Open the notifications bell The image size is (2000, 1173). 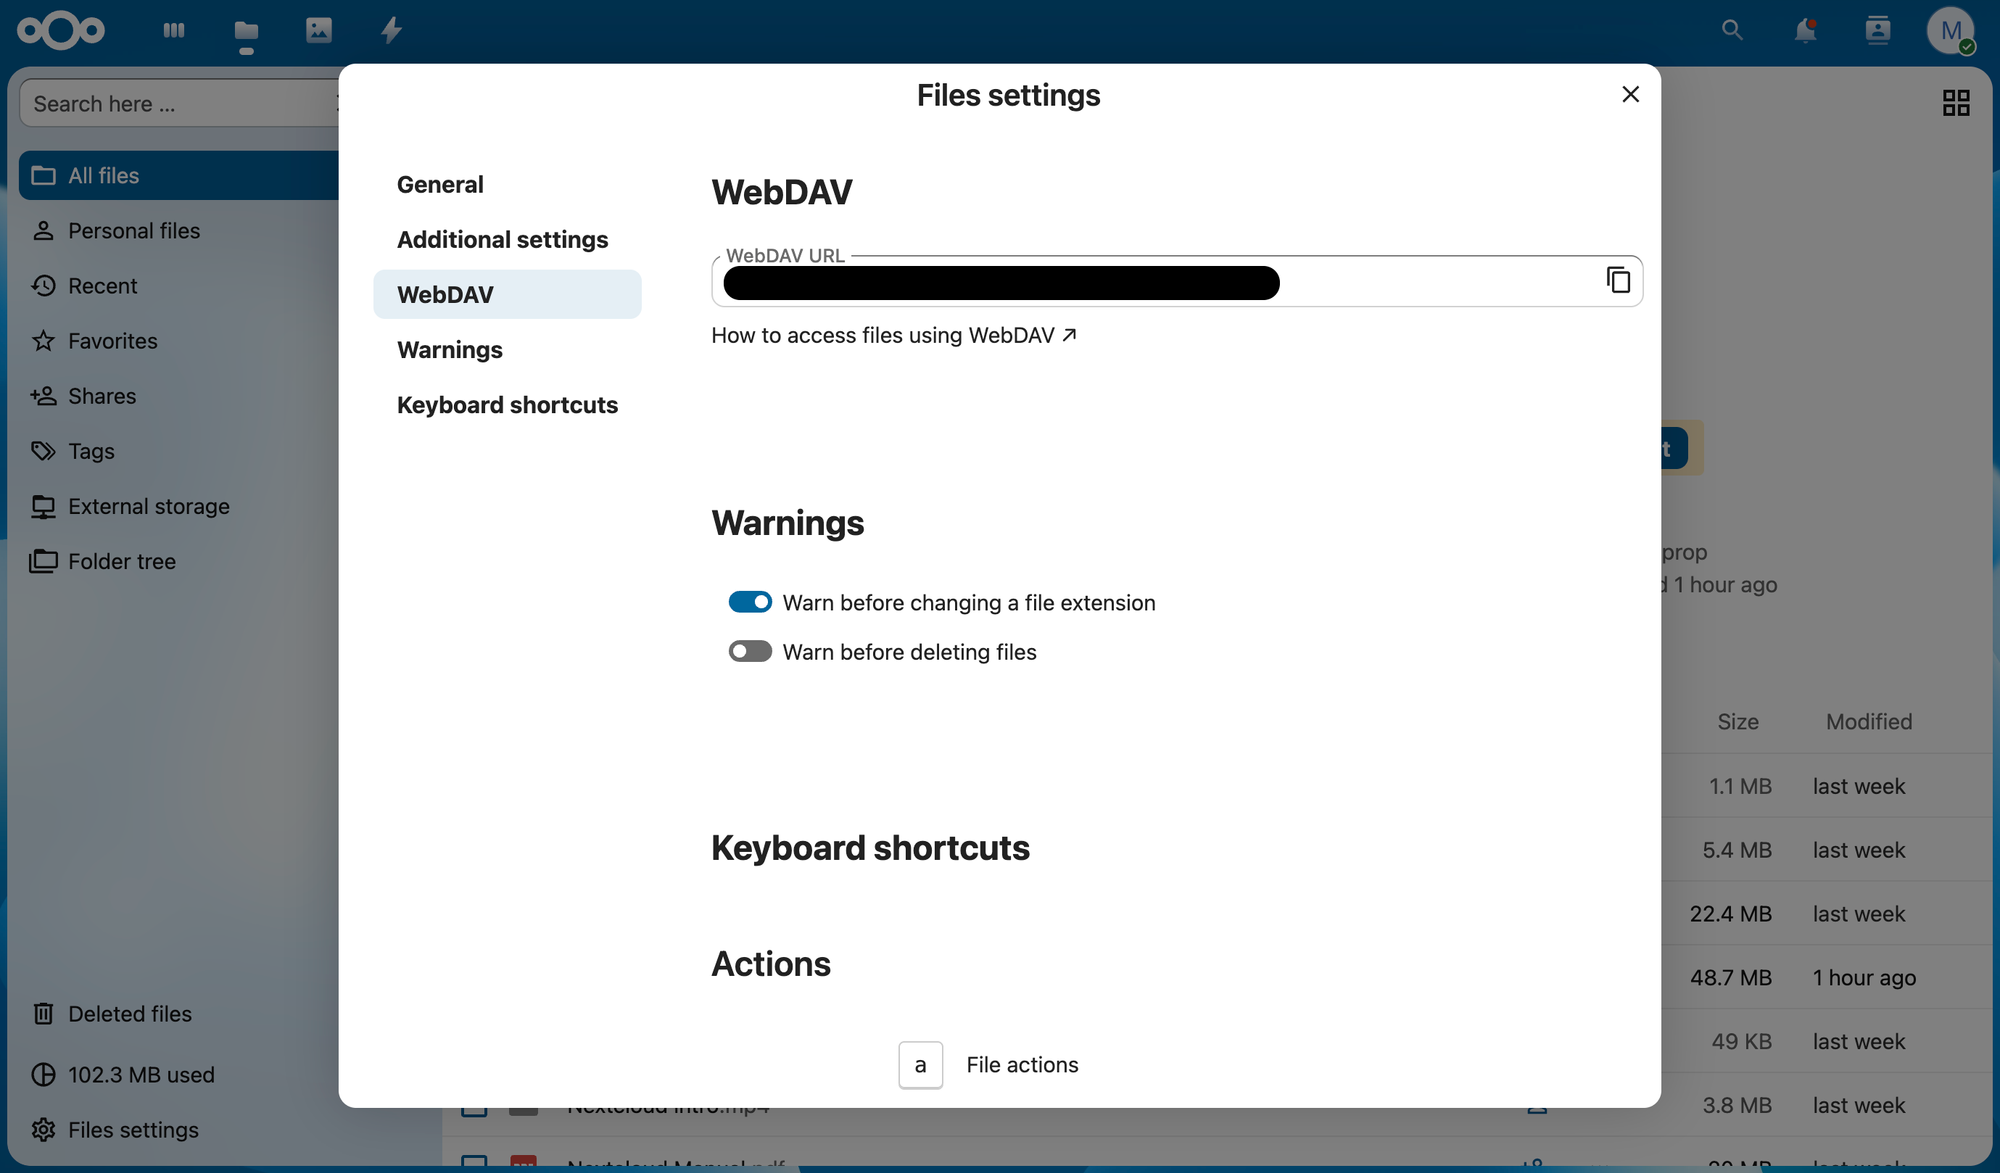[1805, 30]
